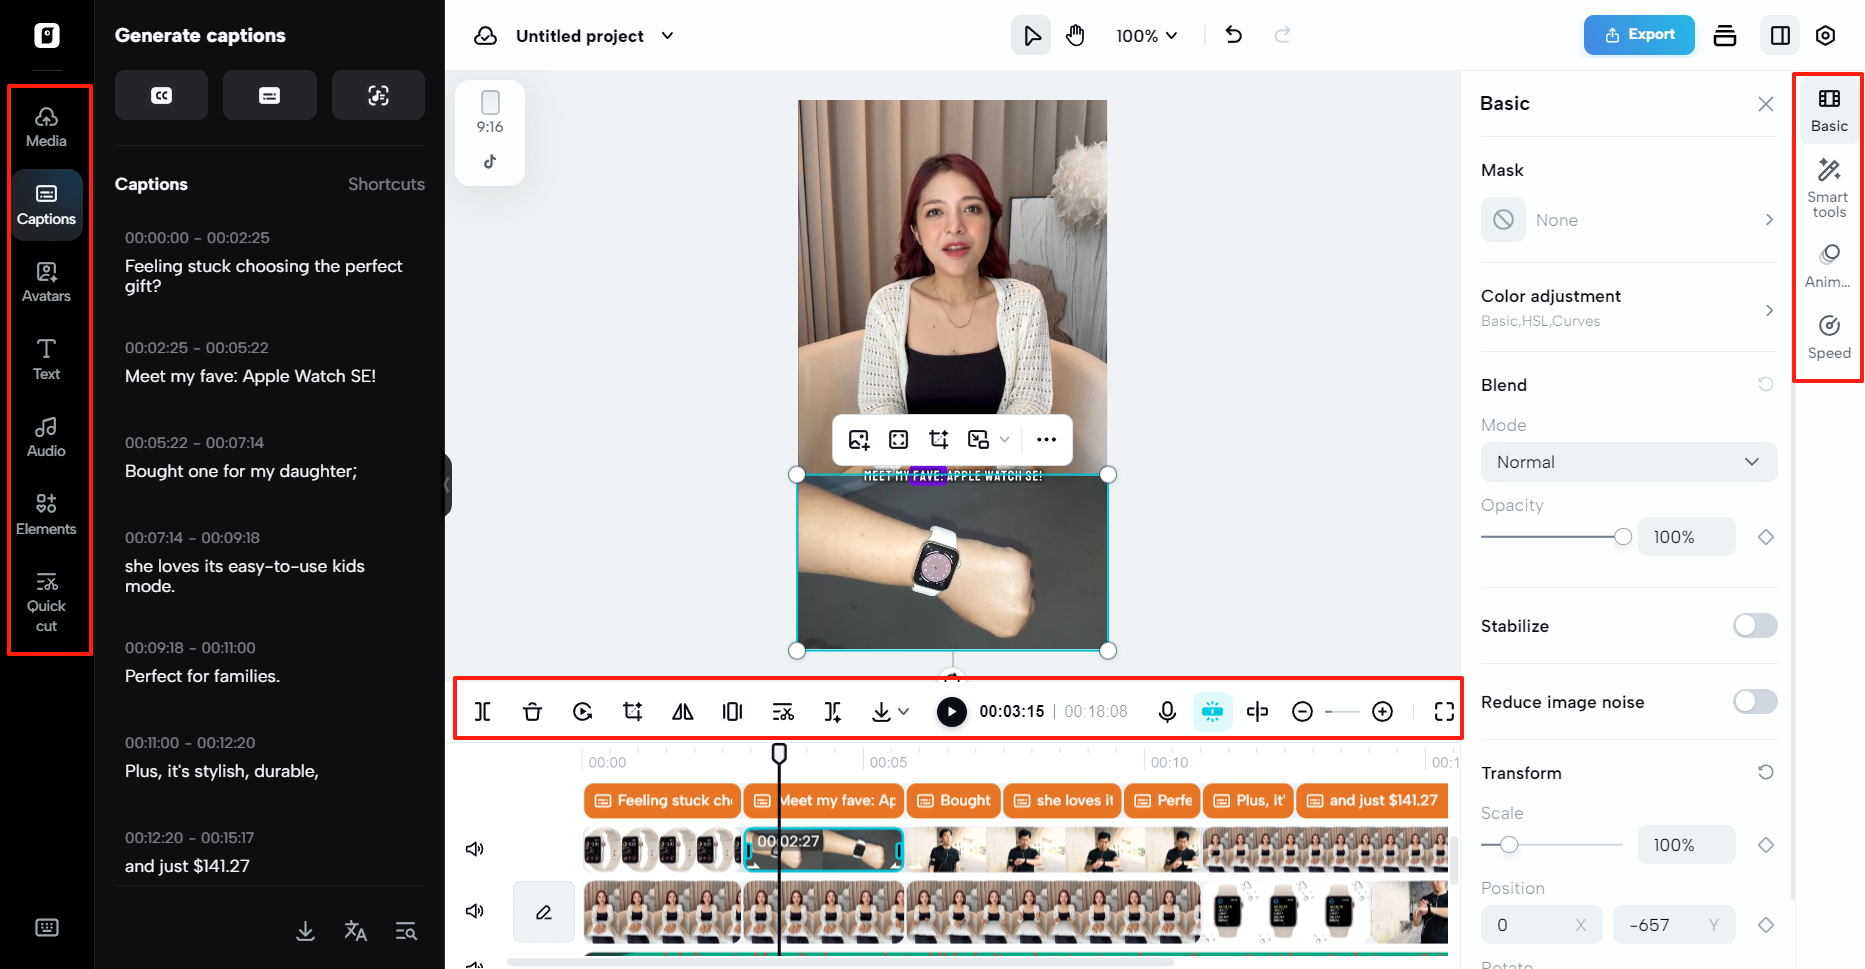
Task: Click the Position X input field
Action: (1542, 925)
